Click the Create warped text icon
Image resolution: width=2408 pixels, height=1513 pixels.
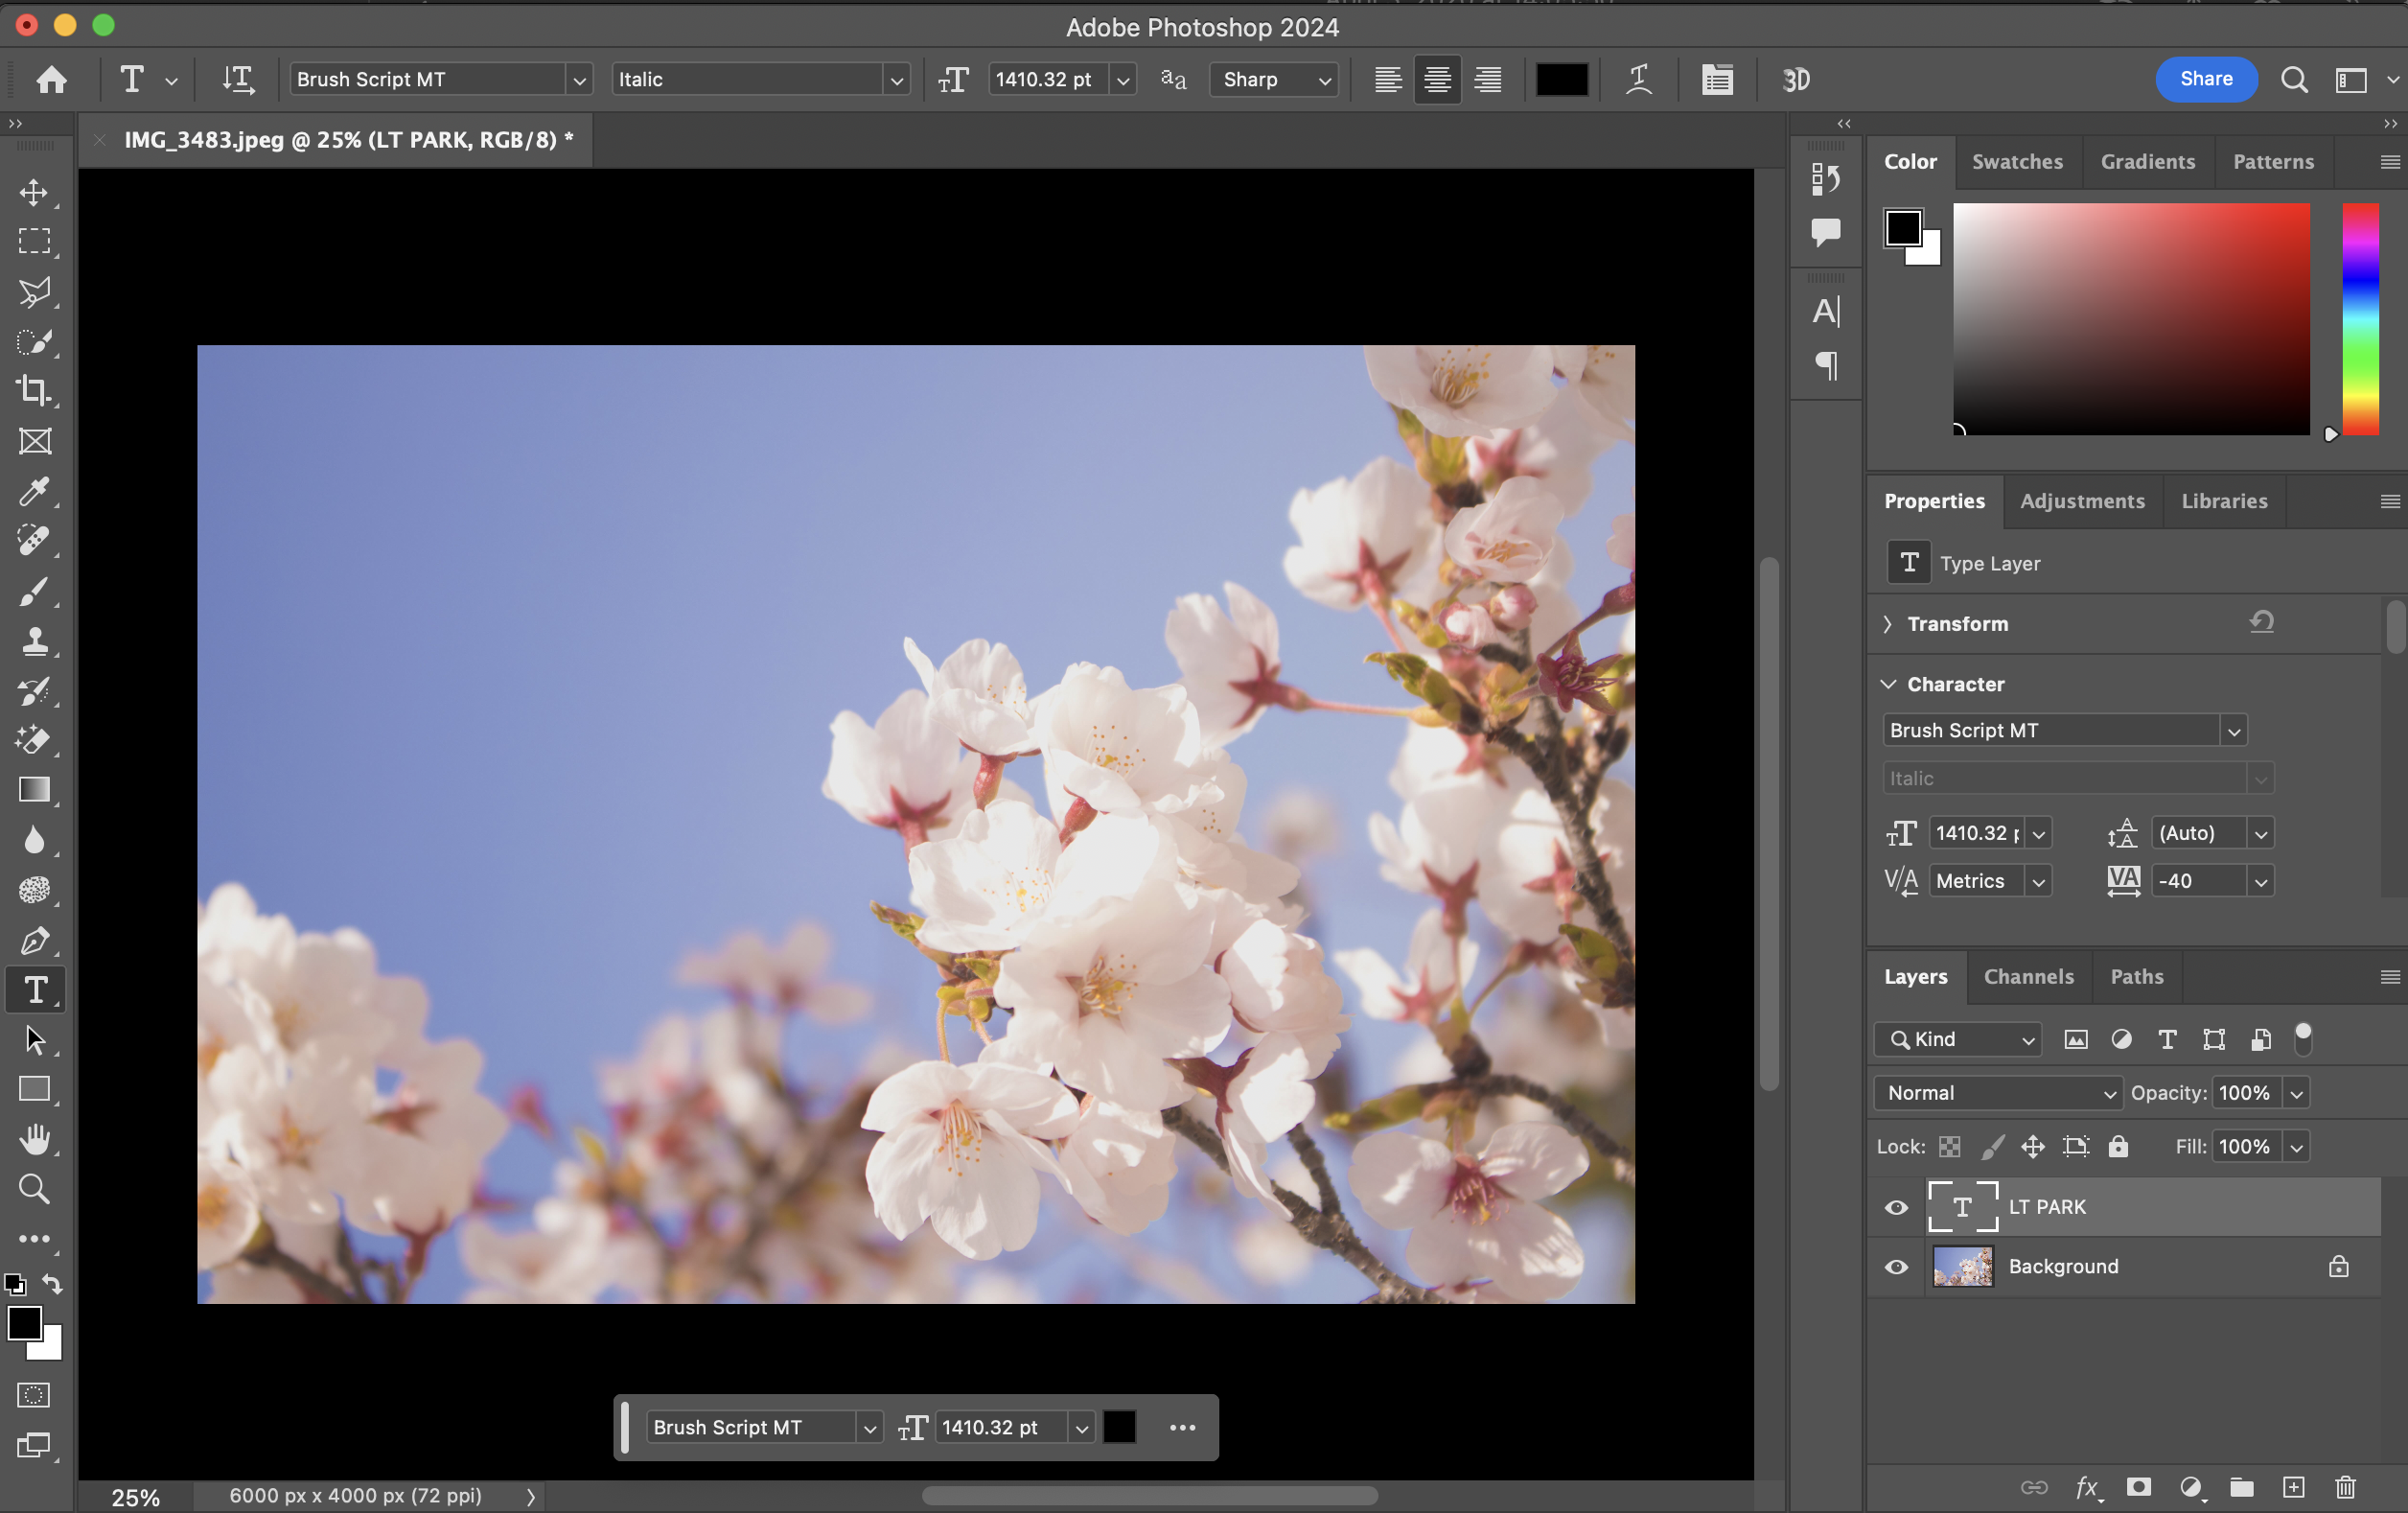(x=1638, y=79)
